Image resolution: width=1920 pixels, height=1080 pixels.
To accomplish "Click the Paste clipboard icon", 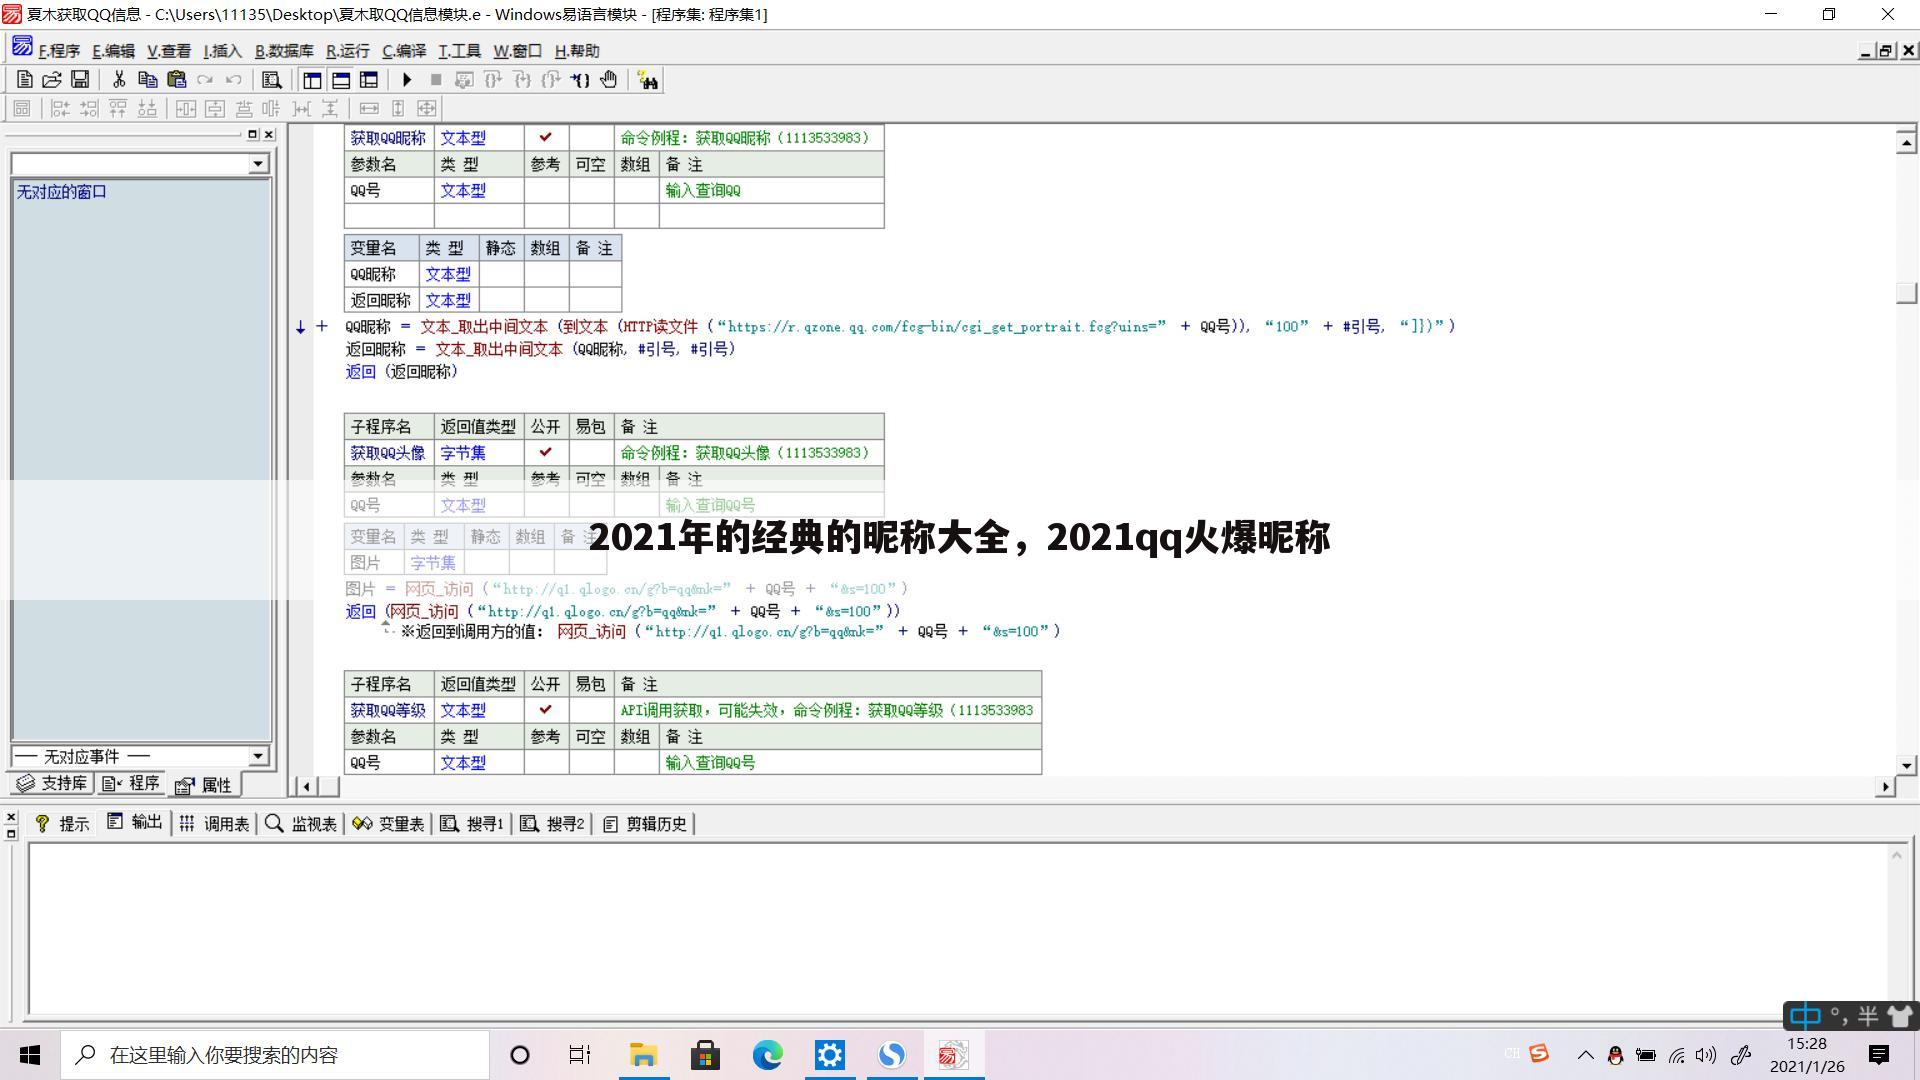I will pyautogui.click(x=177, y=80).
